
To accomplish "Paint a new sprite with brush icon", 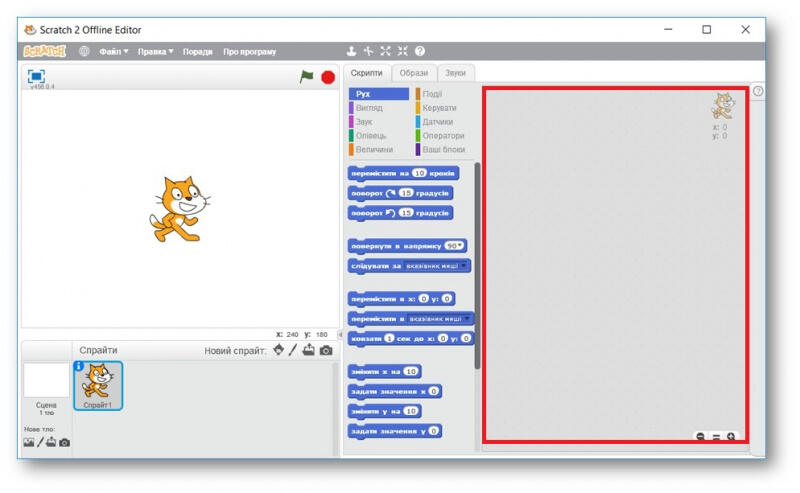I will 293,350.
